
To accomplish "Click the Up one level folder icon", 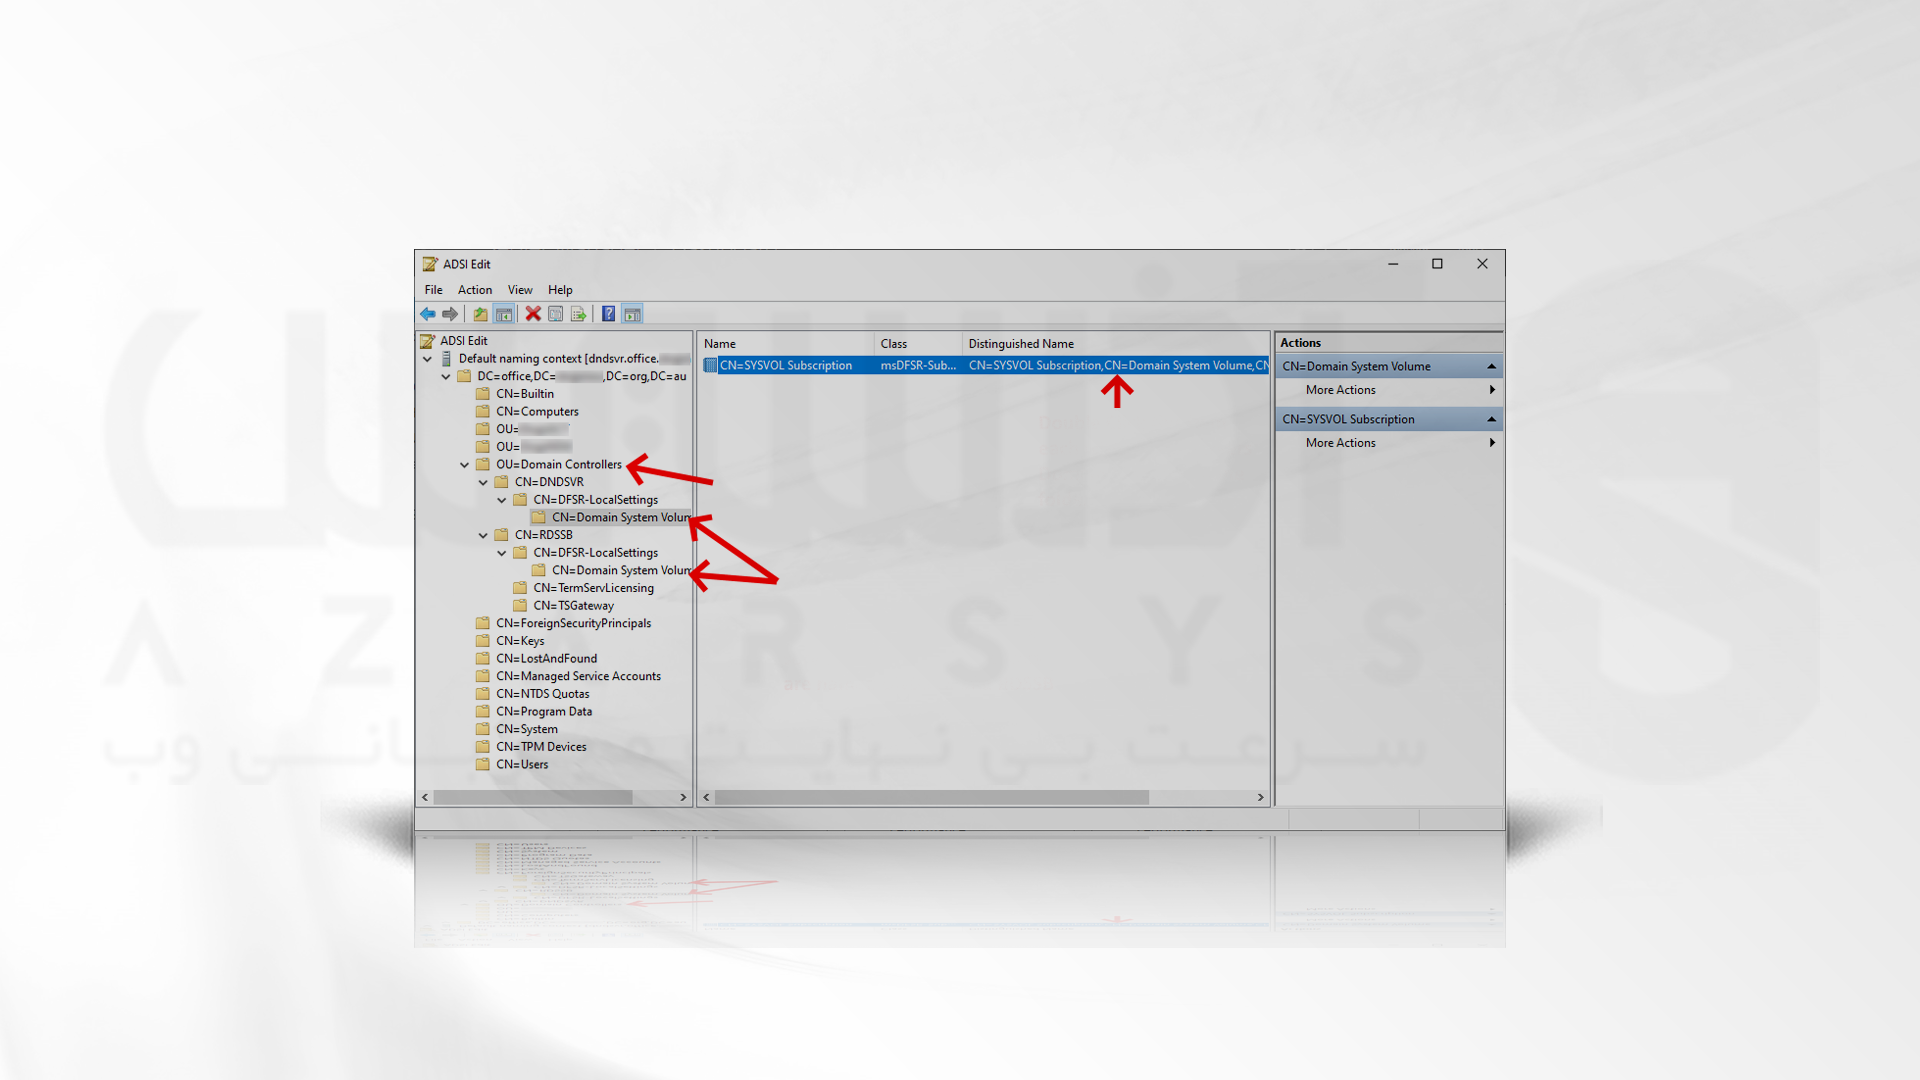I will (481, 314).
